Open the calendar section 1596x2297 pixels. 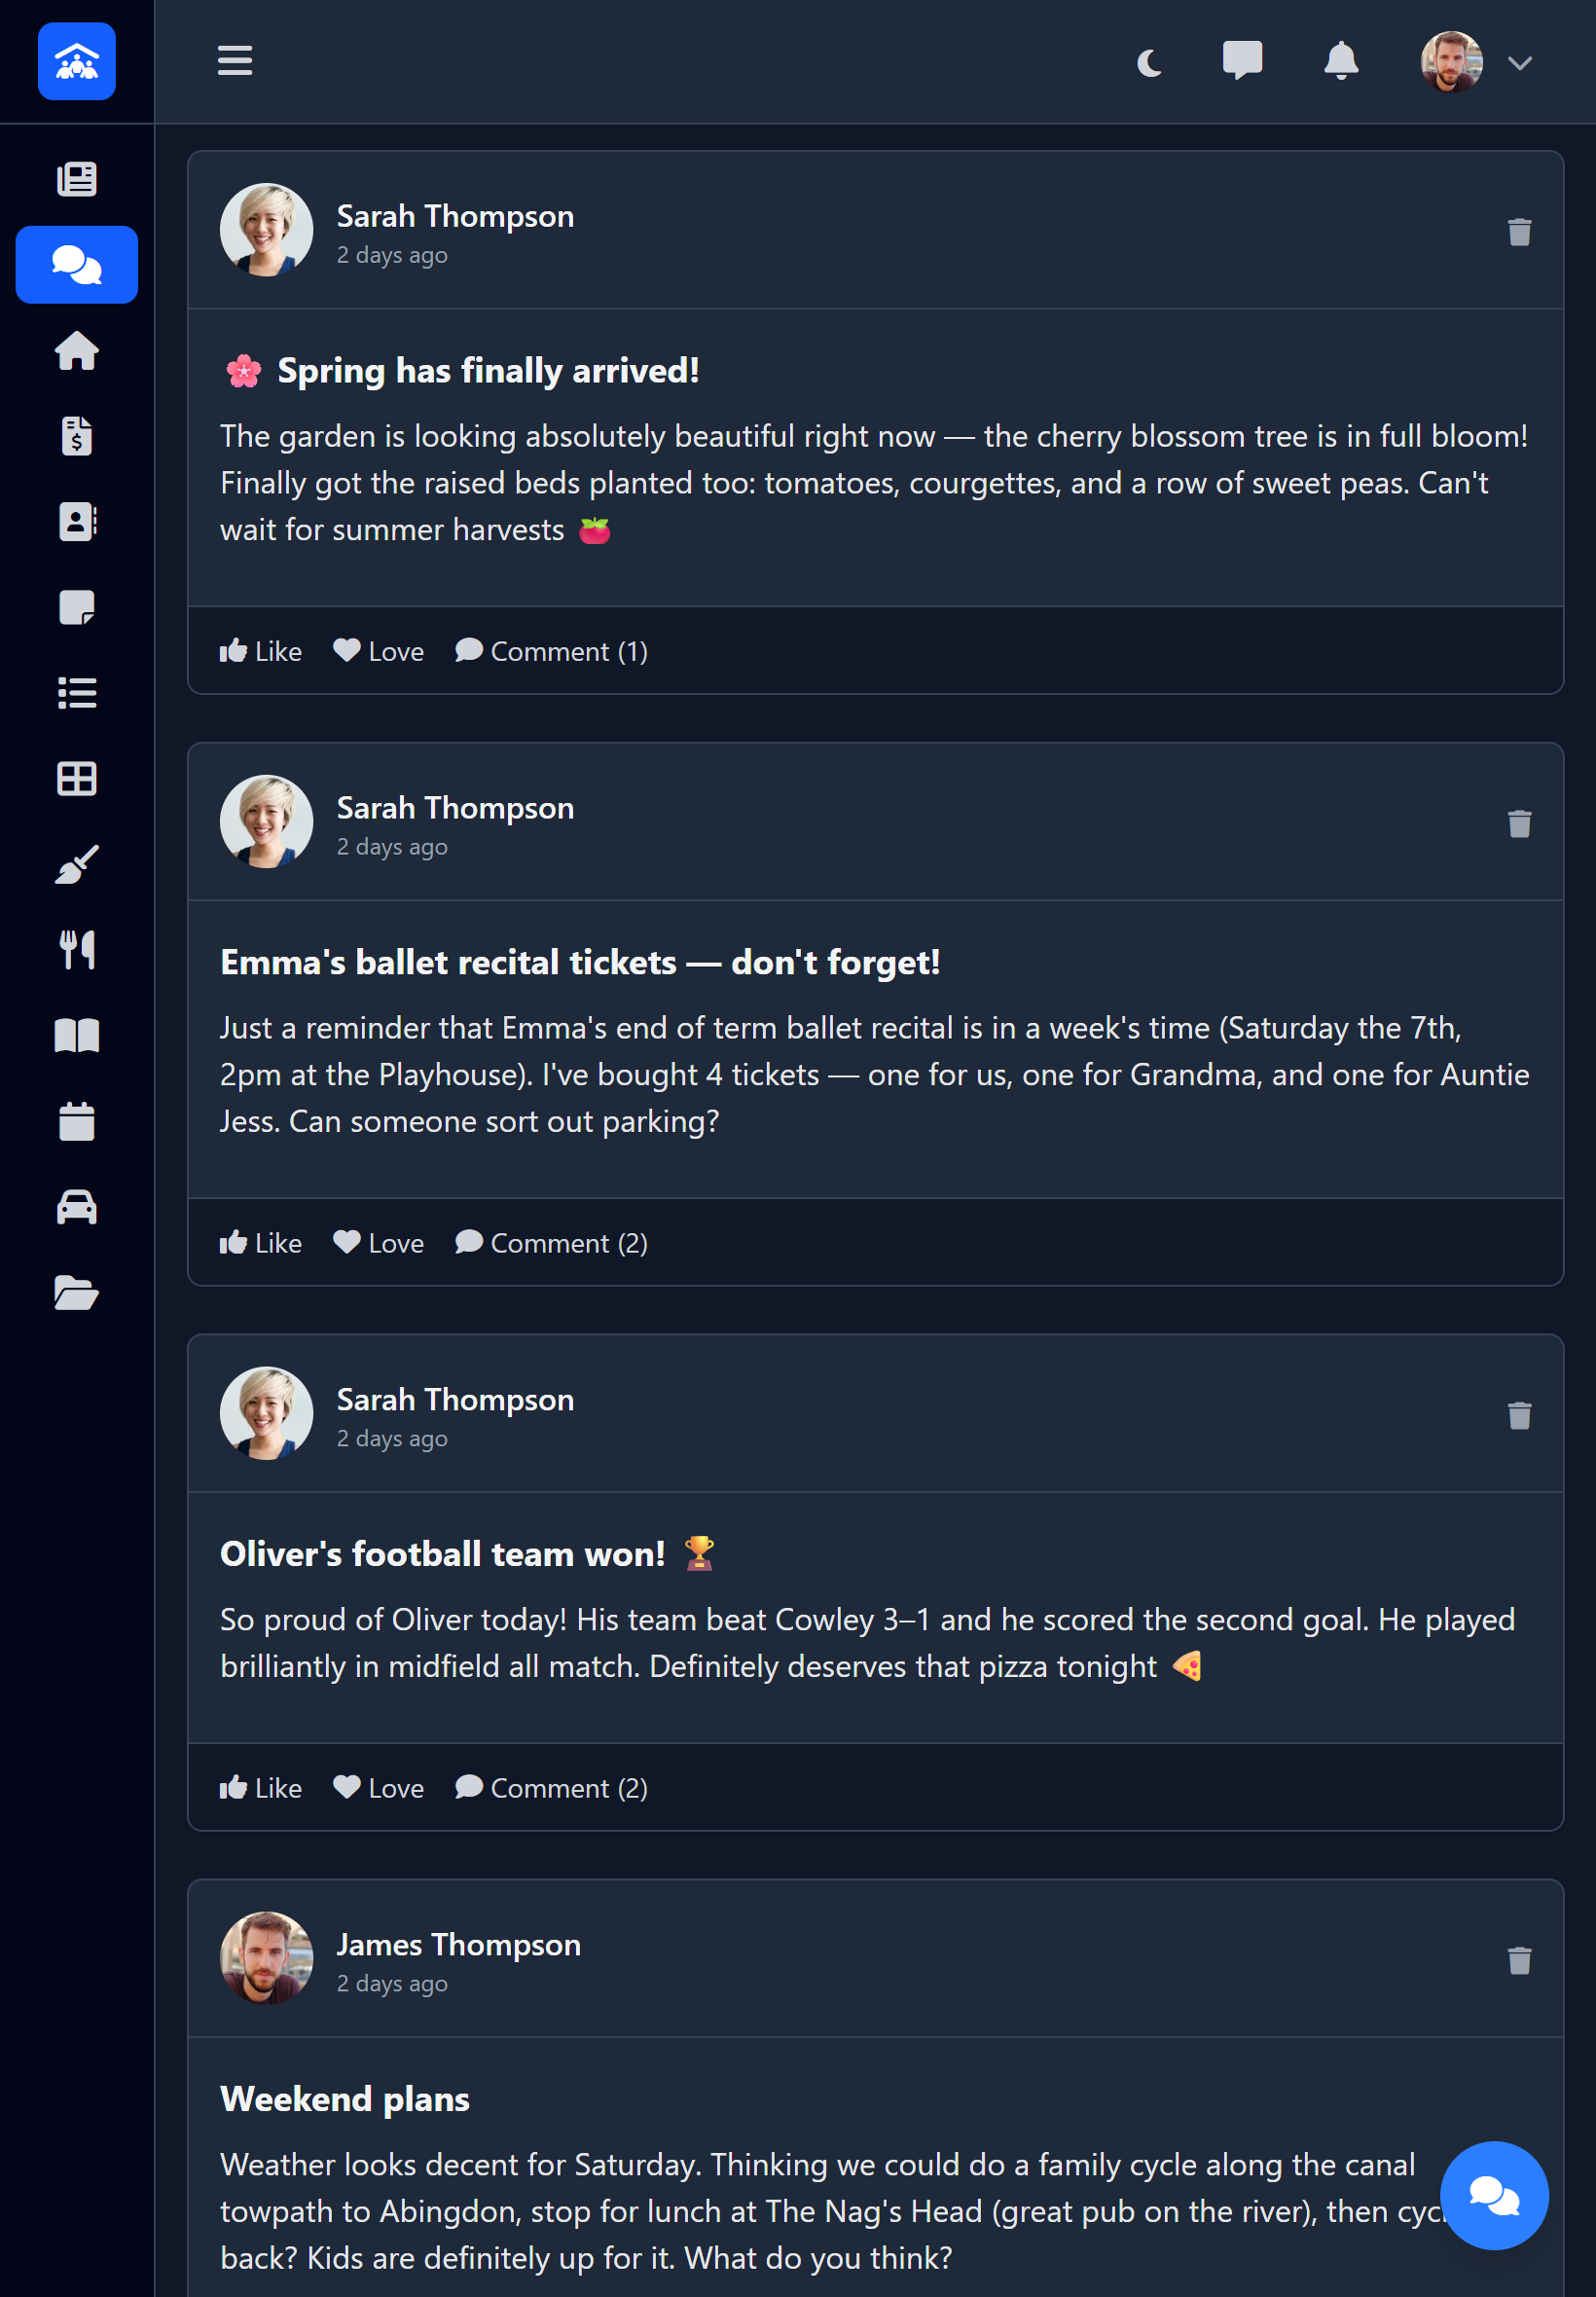[x=77, y=1120]
